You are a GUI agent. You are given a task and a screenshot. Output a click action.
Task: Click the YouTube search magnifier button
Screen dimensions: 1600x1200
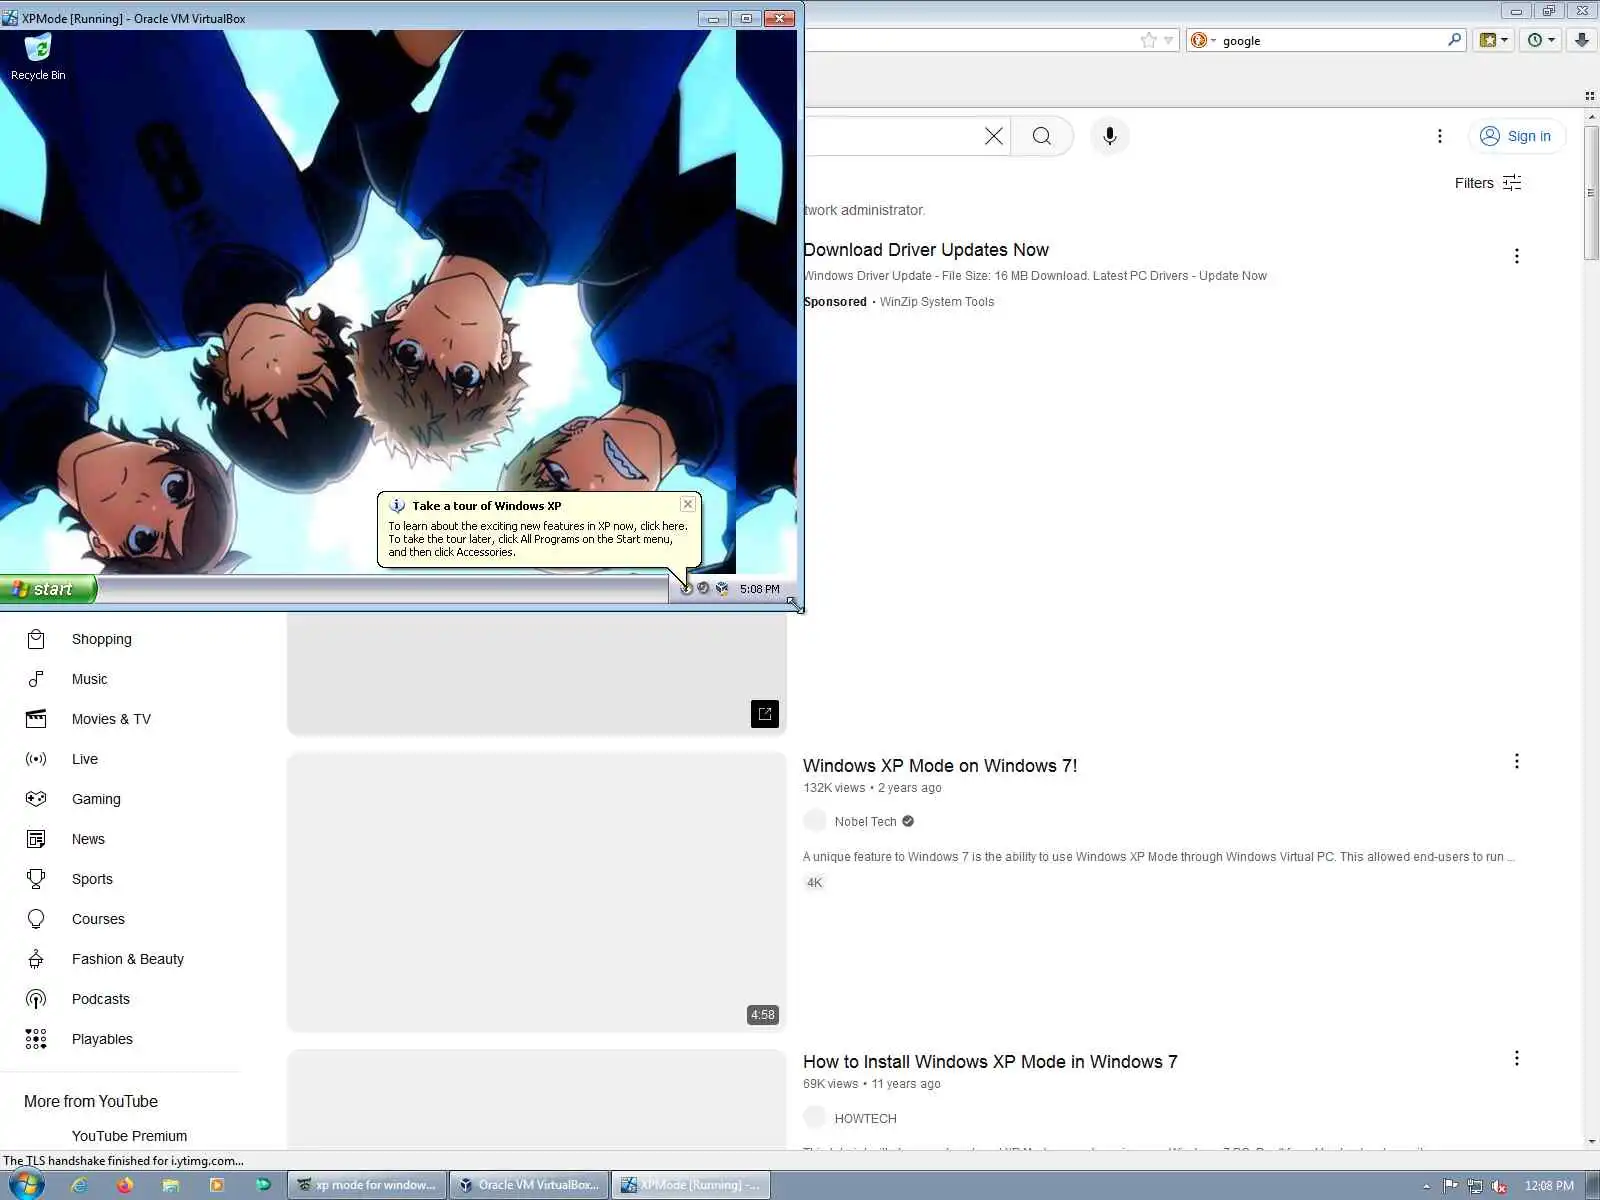pos(1042,136)
